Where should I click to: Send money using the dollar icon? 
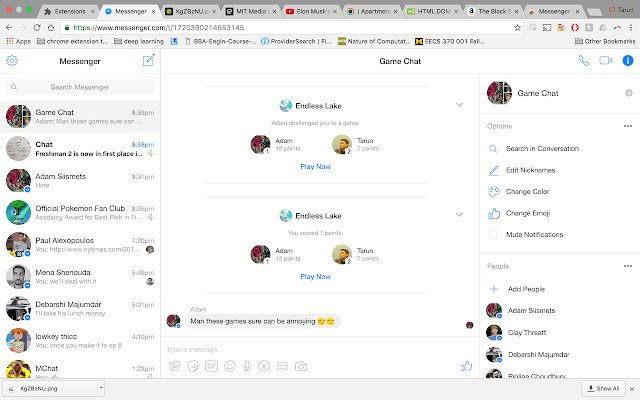coord(264,366)
